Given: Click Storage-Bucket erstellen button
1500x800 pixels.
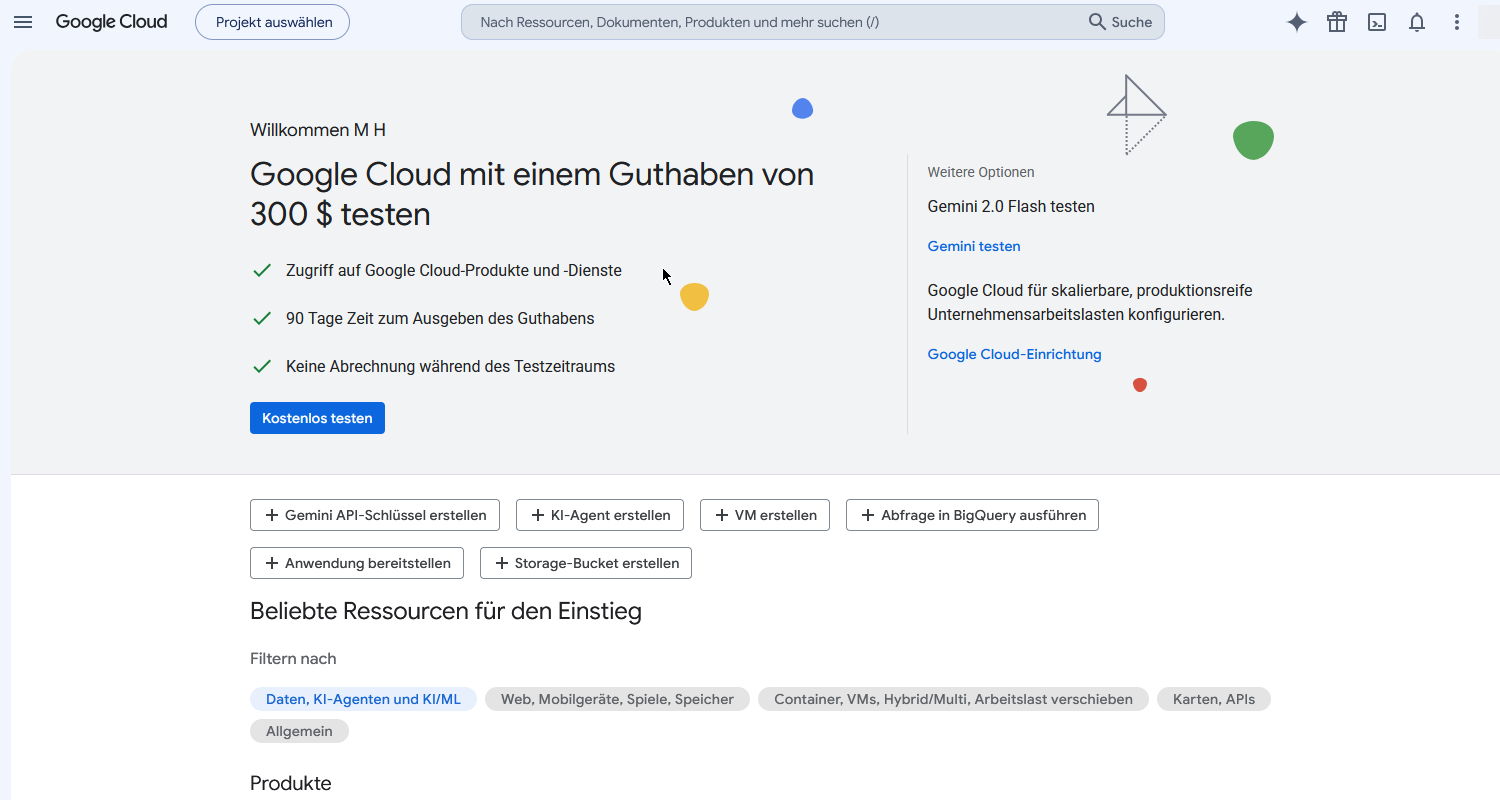Looking at the screenshot, I should click(586, 563).
